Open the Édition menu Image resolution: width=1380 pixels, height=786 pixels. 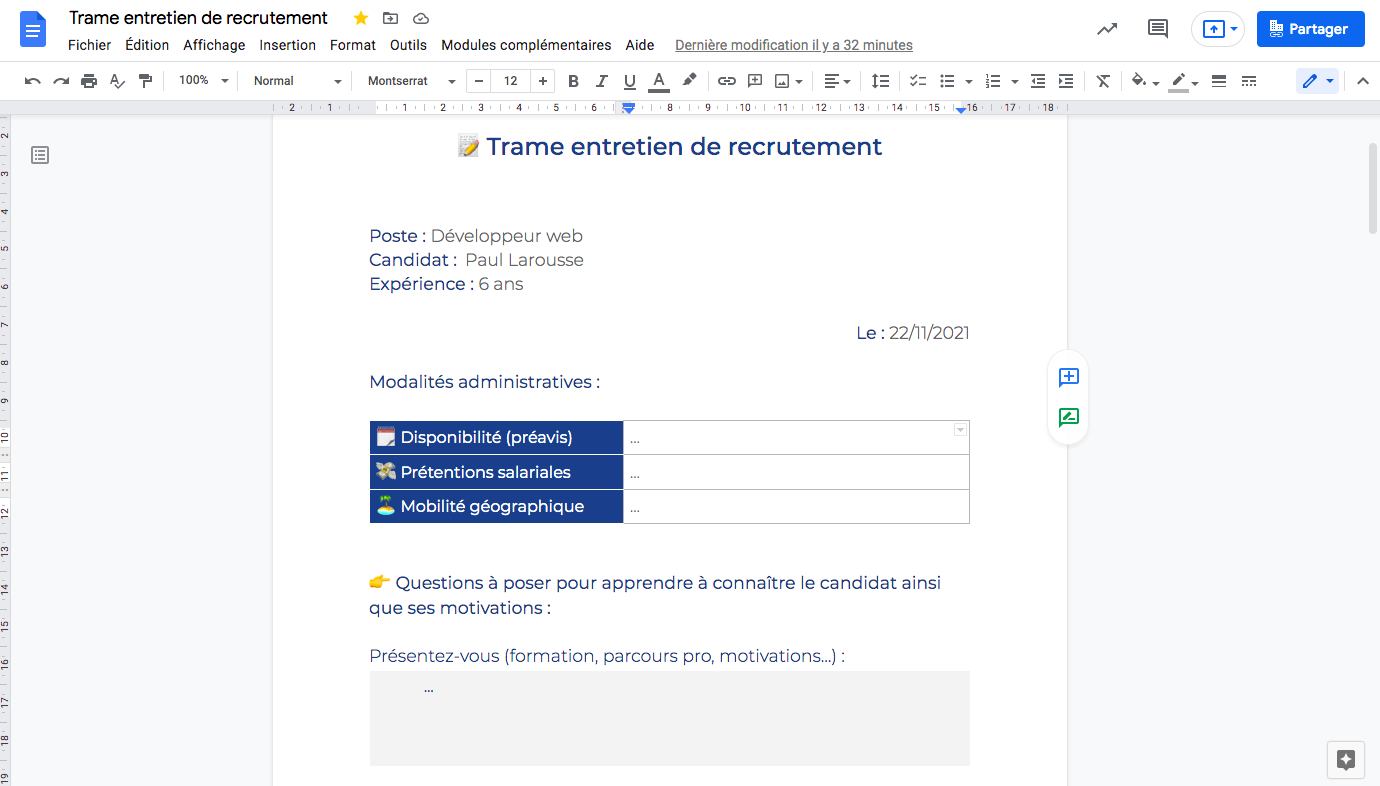coord(147,45)
